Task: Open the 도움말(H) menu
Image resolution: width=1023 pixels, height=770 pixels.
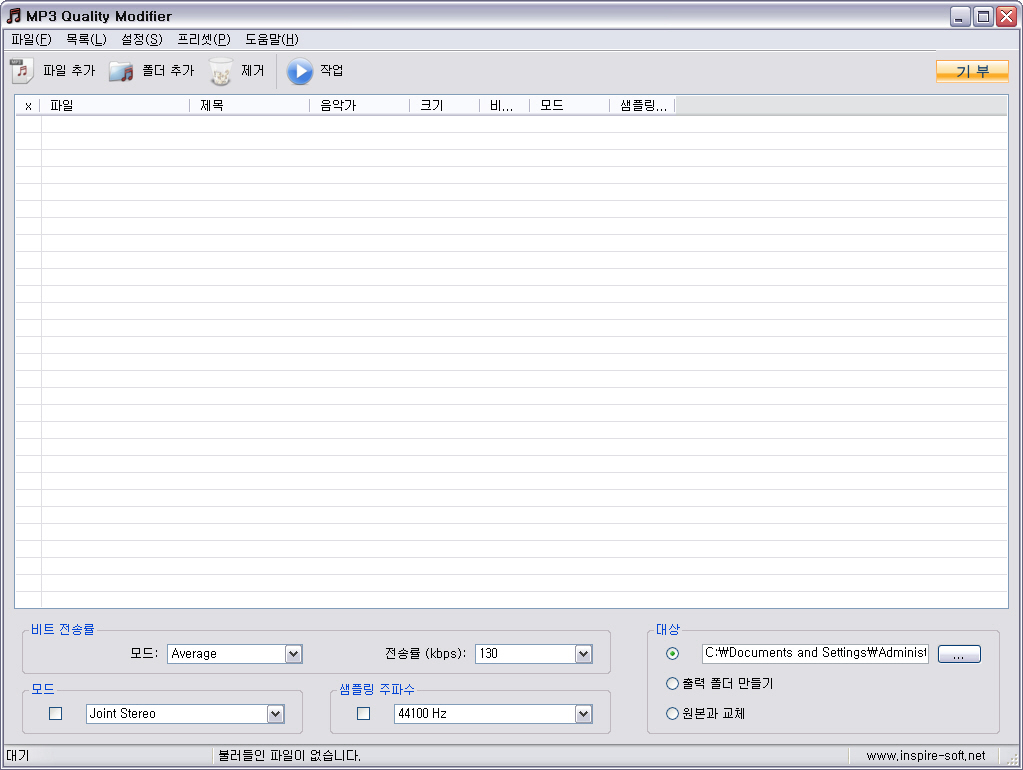Action: click(x=271, y=39)
